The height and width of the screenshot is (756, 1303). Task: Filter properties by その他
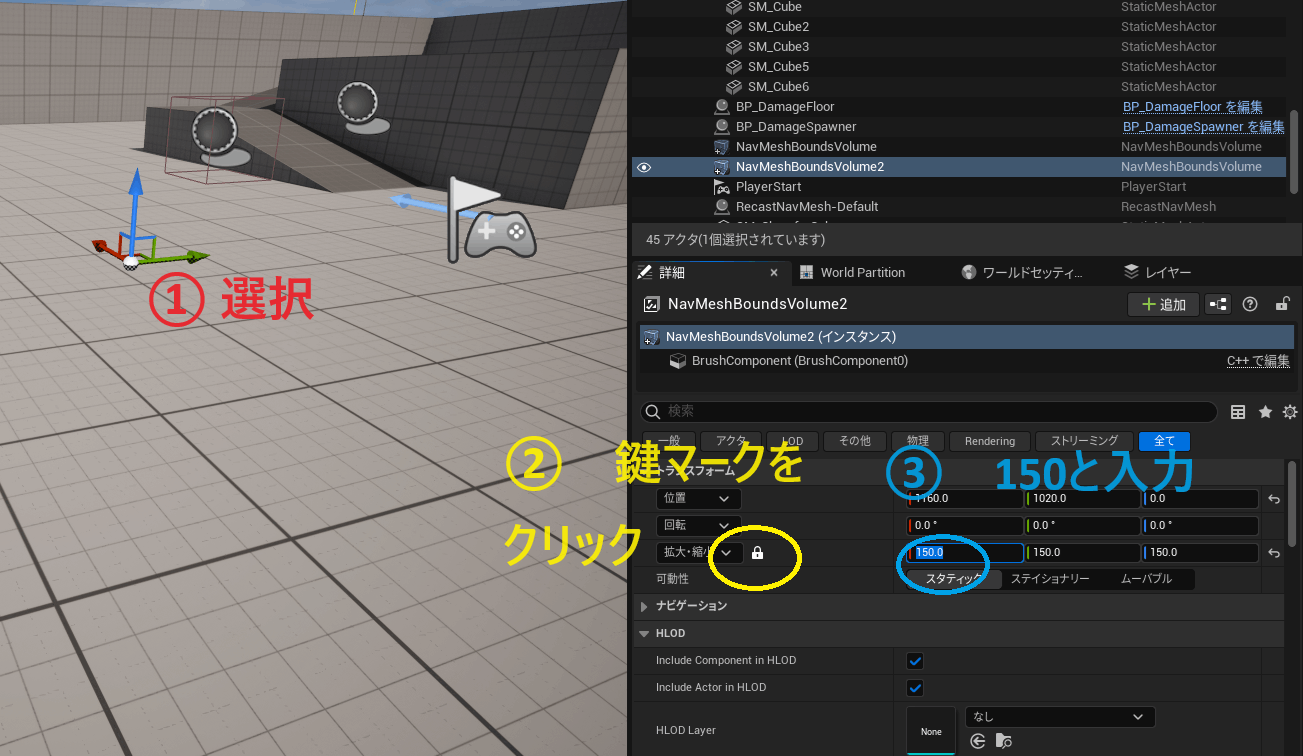tap(854, 441)
